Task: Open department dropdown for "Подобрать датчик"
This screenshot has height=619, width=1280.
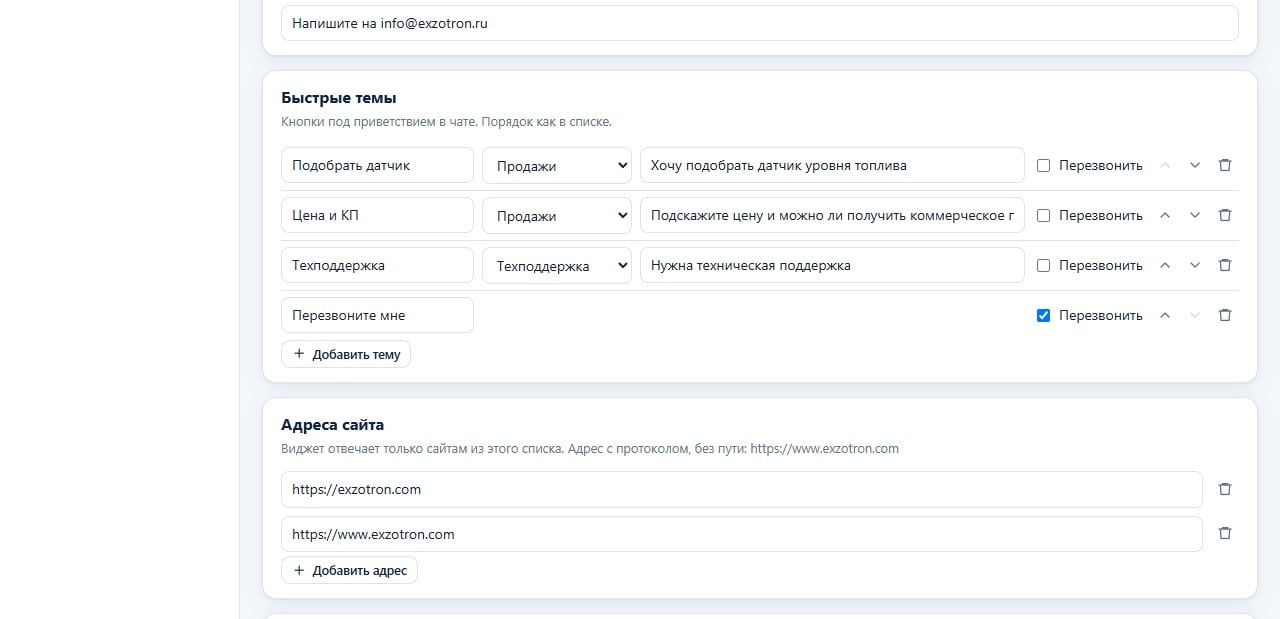Action: pos(557,166)
